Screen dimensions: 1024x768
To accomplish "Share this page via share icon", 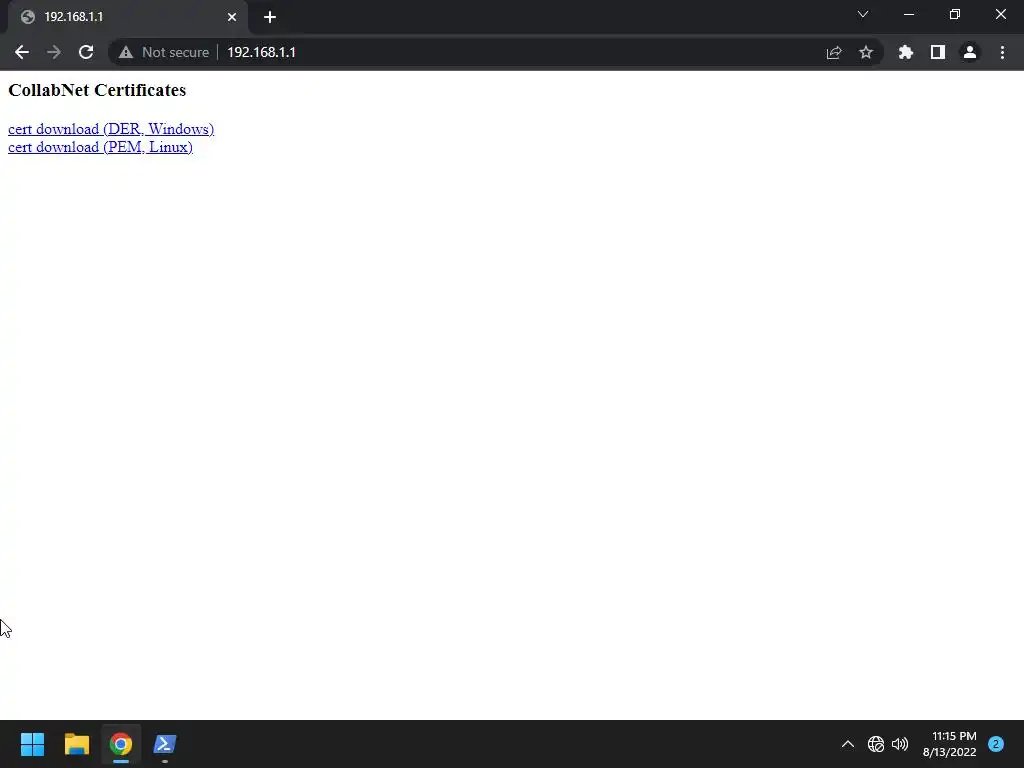I will tap(834, 52).
